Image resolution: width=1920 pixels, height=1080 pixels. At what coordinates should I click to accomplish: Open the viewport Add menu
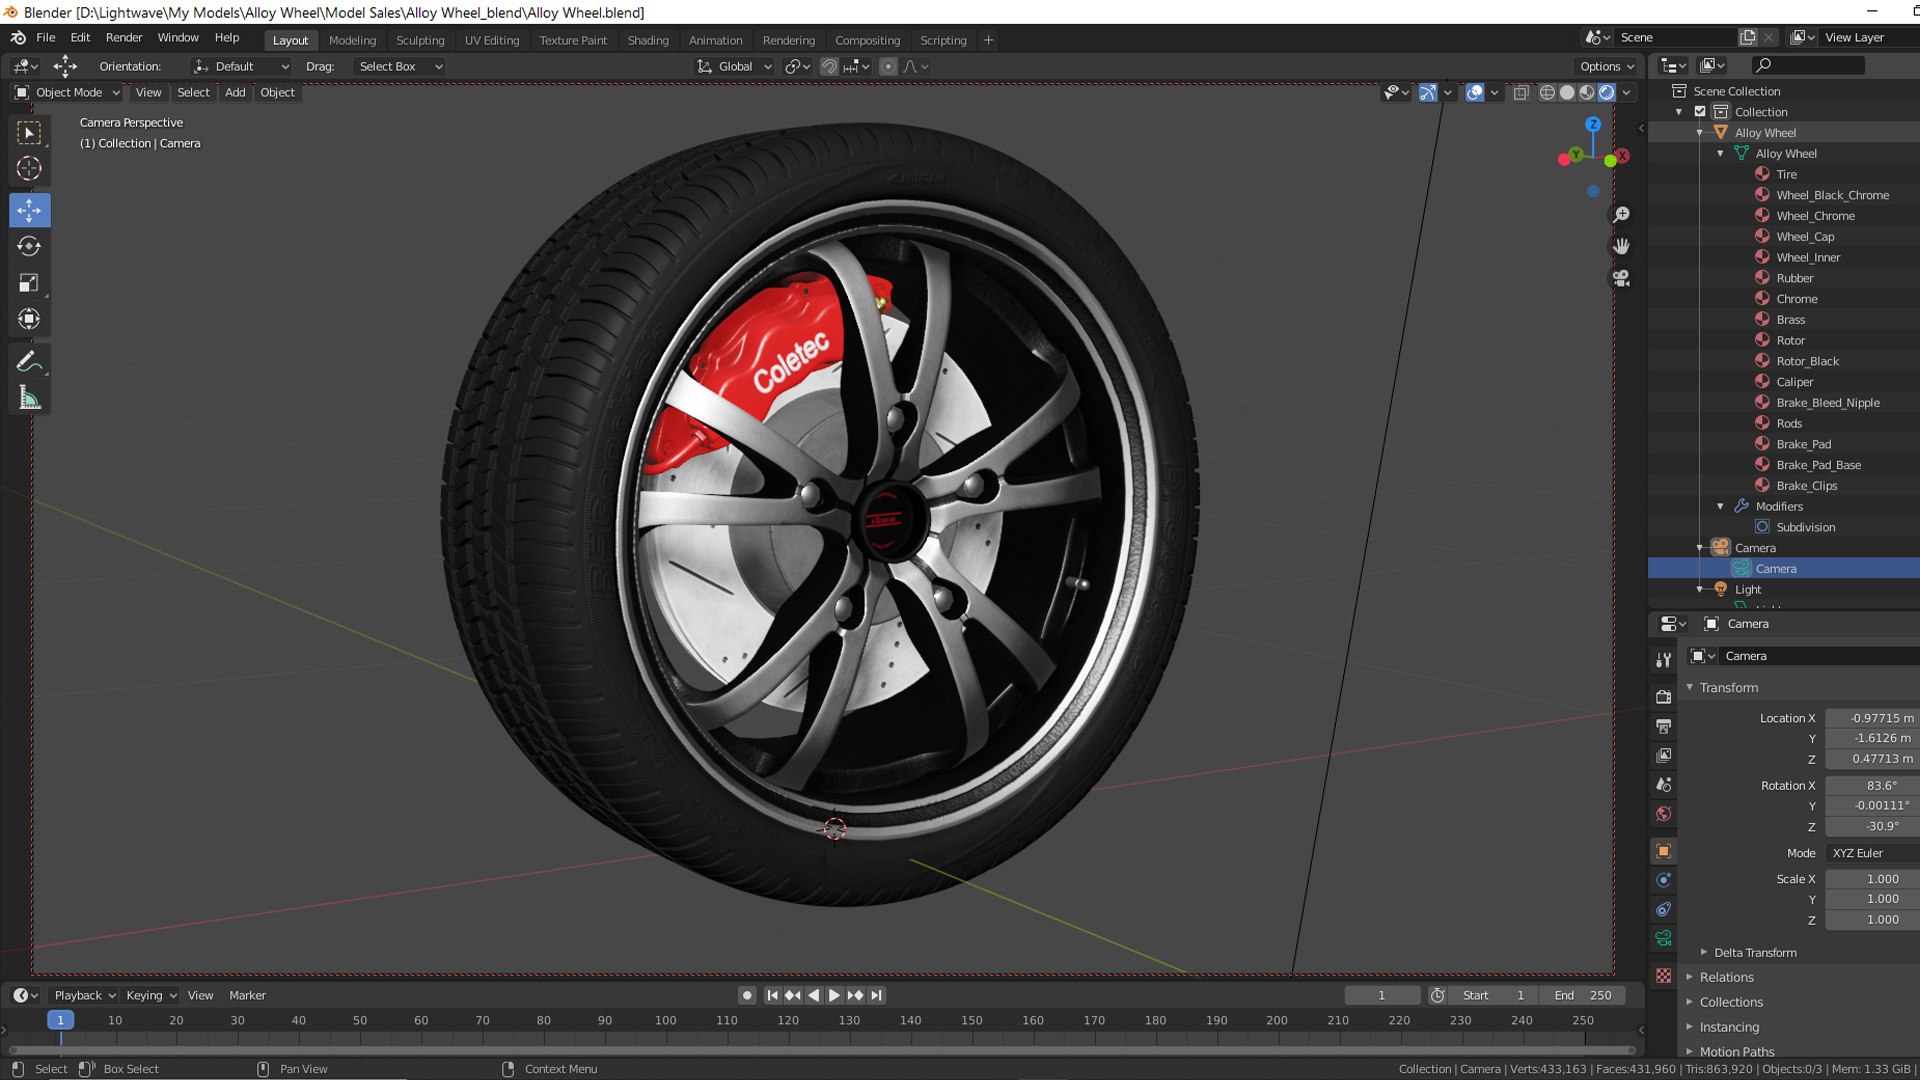(235, 93)
